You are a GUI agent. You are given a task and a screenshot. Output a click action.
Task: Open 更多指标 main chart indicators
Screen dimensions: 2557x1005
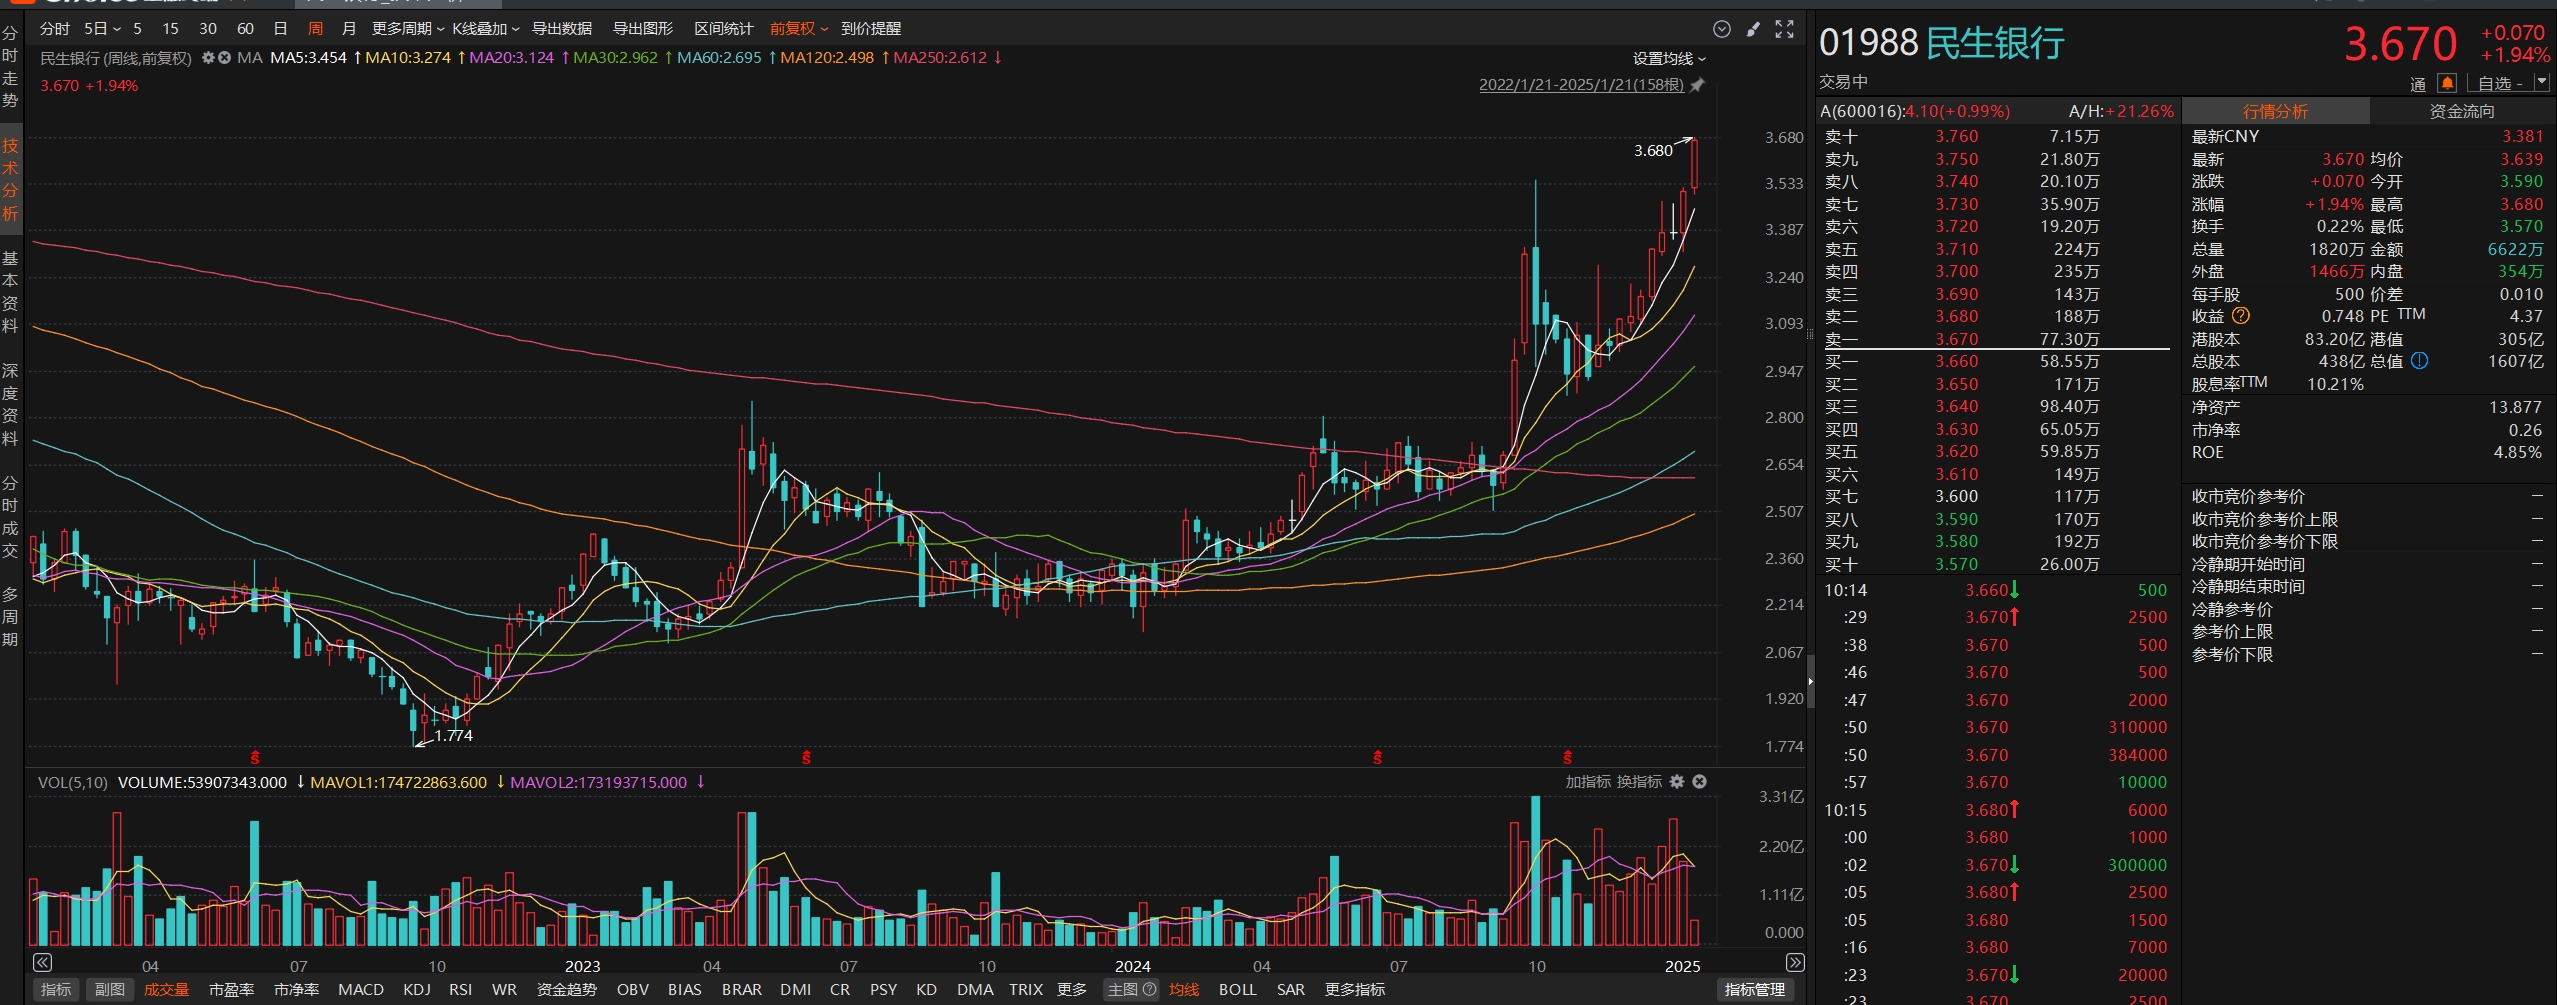(x=1355, y=989)
